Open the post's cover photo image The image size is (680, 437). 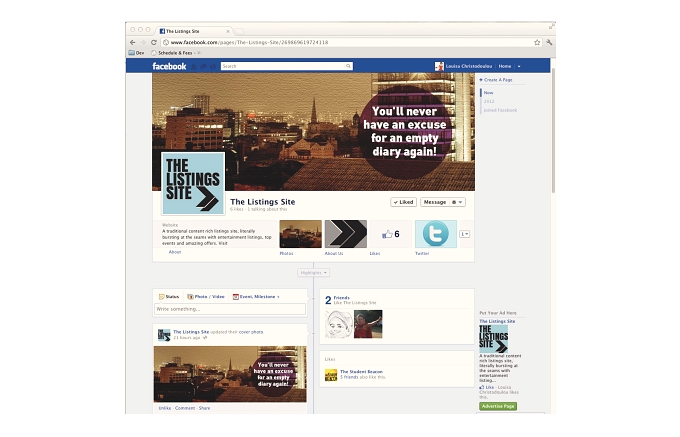[x=230, y=374]
